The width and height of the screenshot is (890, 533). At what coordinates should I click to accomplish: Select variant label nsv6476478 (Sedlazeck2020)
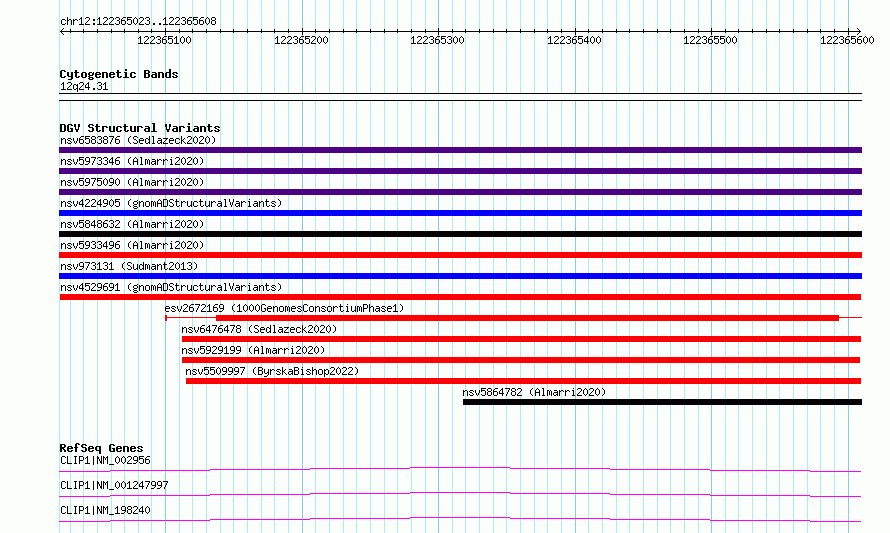tap(259, 329)
